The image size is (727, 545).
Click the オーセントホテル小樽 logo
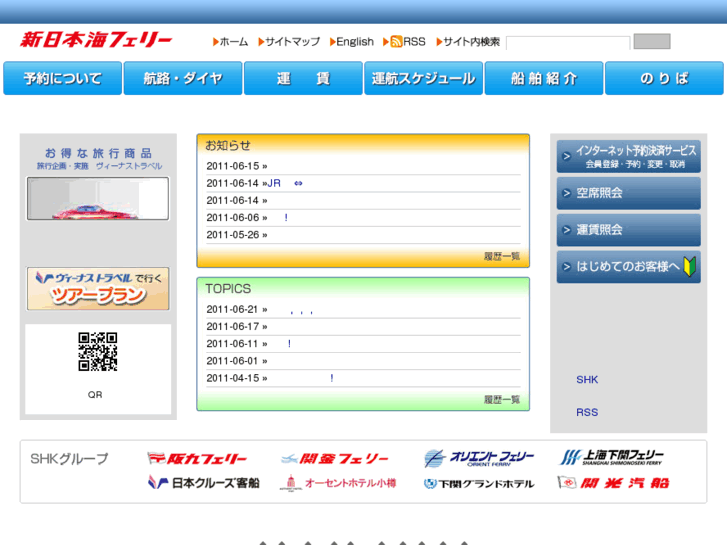(338, 483)
